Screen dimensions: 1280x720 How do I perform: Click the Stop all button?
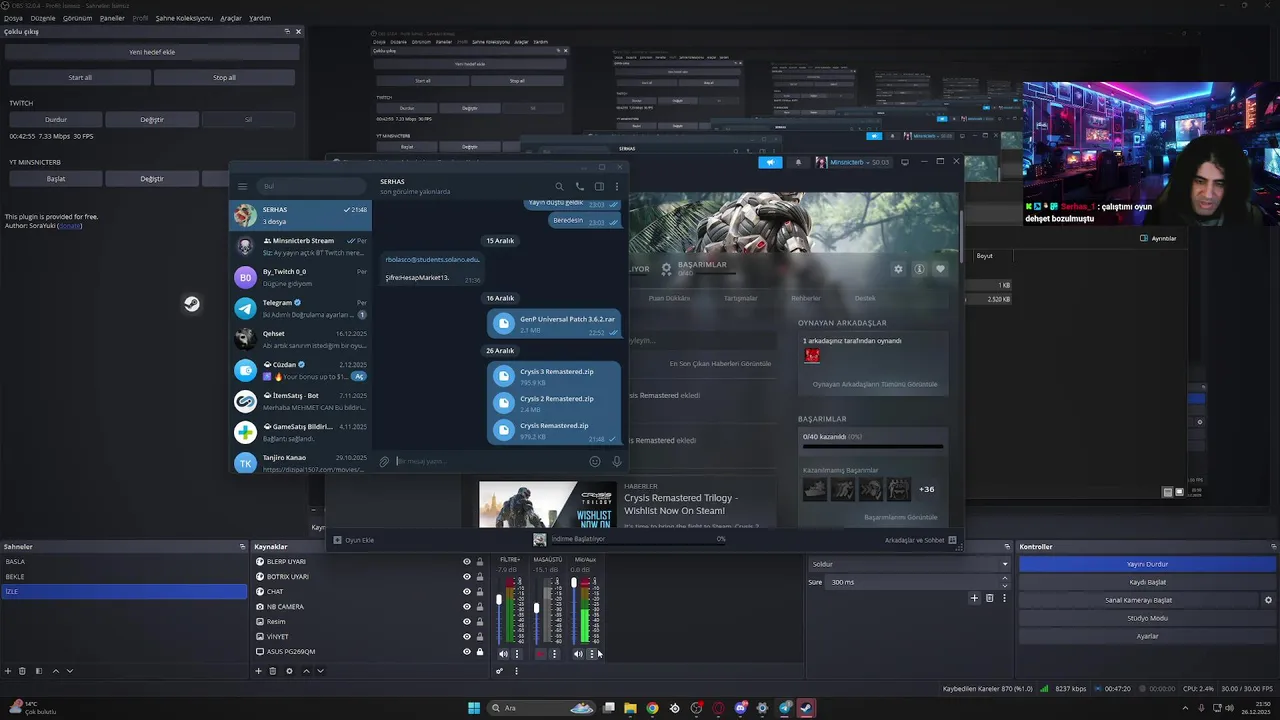coord(225,77)
